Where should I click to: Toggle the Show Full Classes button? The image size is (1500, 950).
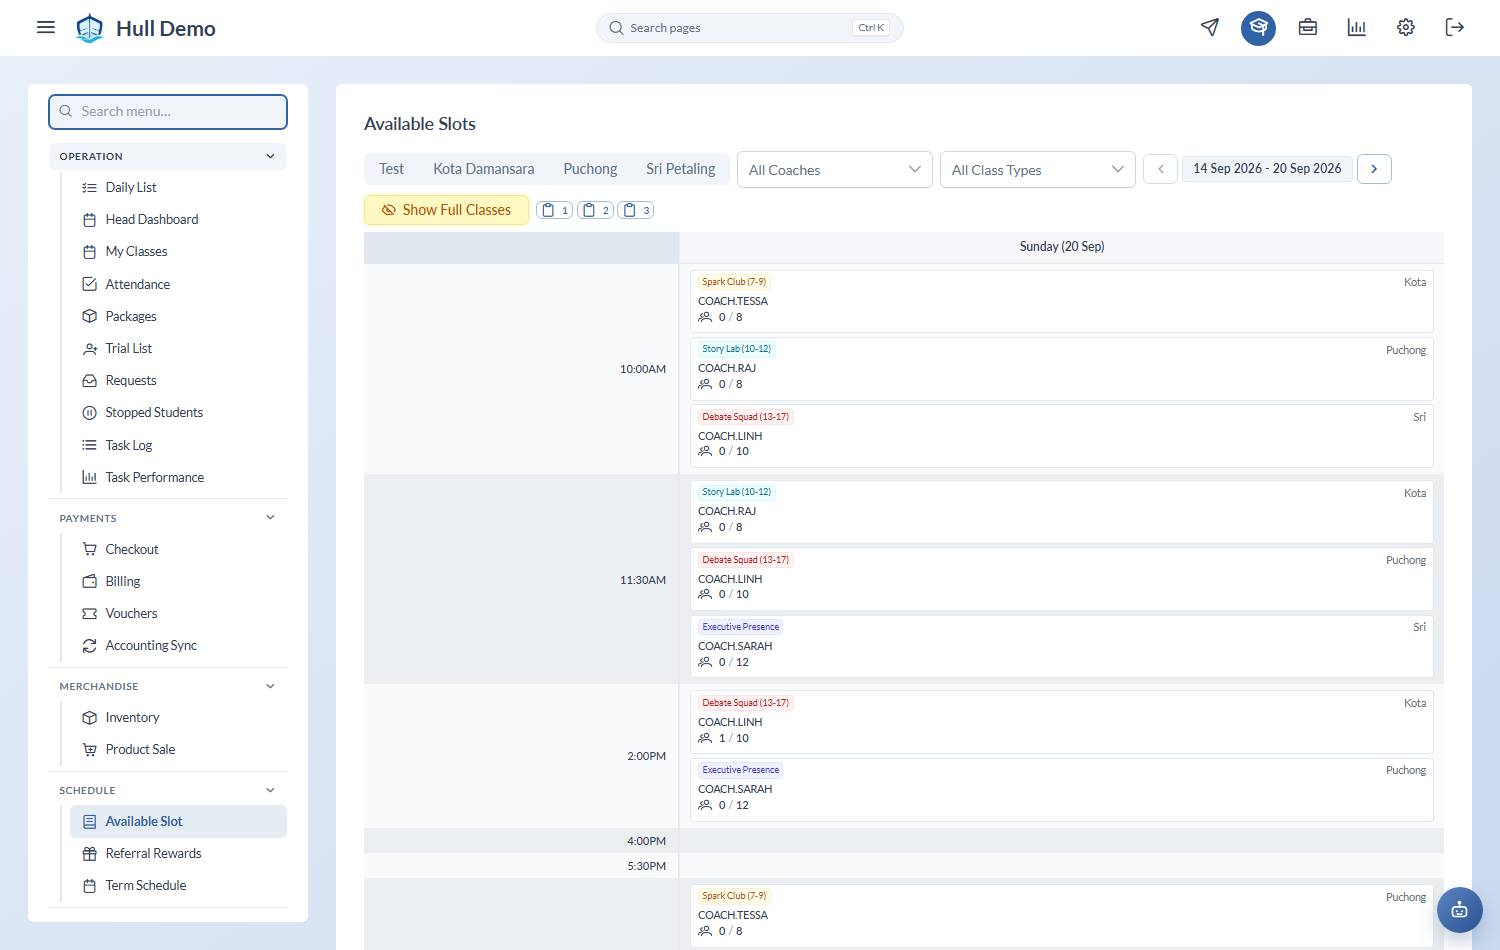click(x=446, y=210)
